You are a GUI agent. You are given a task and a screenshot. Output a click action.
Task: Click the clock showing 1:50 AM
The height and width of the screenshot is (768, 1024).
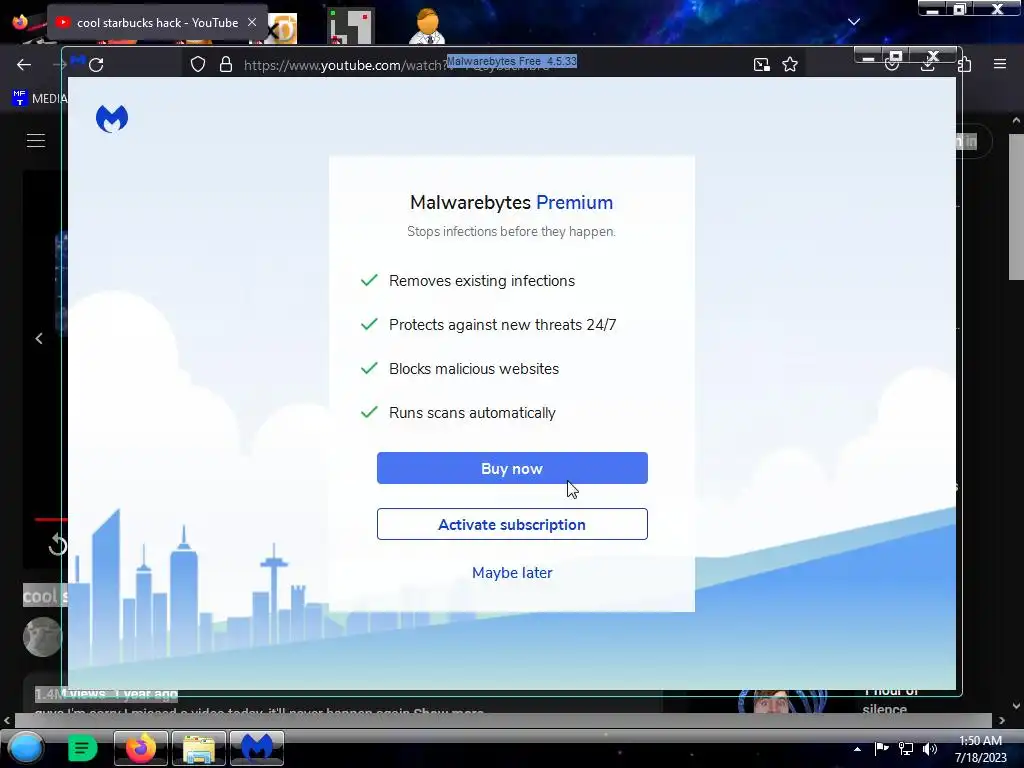[x=980, y=741]
